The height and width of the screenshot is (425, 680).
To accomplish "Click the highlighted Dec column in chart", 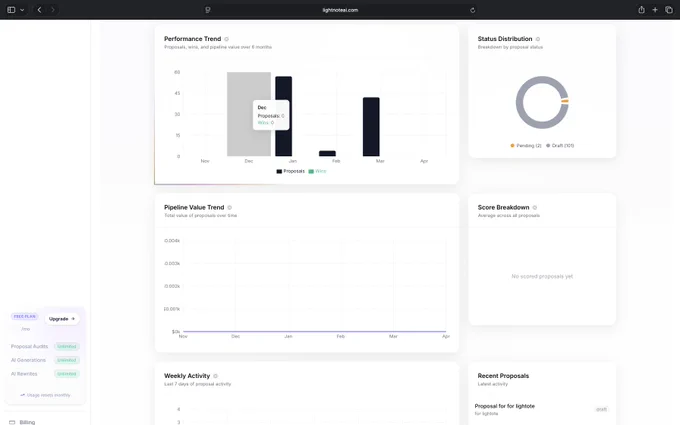I will pos(249,114).
